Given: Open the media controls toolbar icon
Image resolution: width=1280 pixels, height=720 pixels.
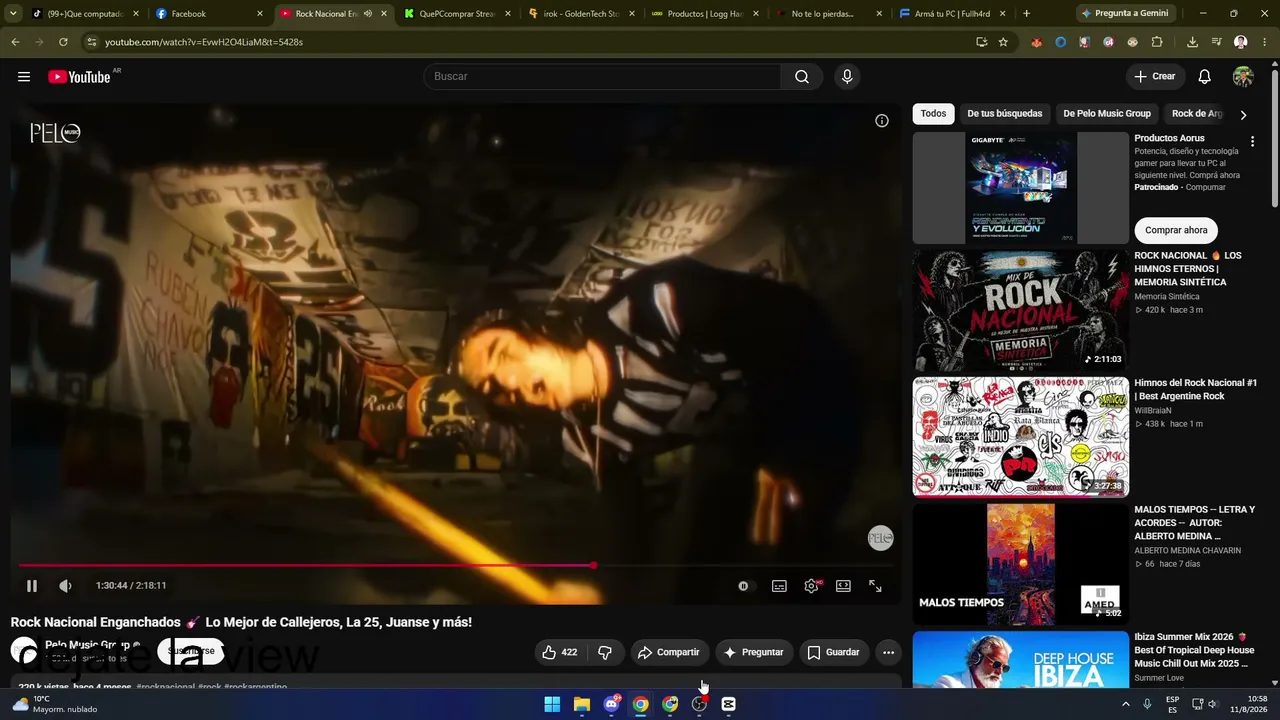Looking at the screenshot, I should pyautogui.click(x=1216, y=42).
